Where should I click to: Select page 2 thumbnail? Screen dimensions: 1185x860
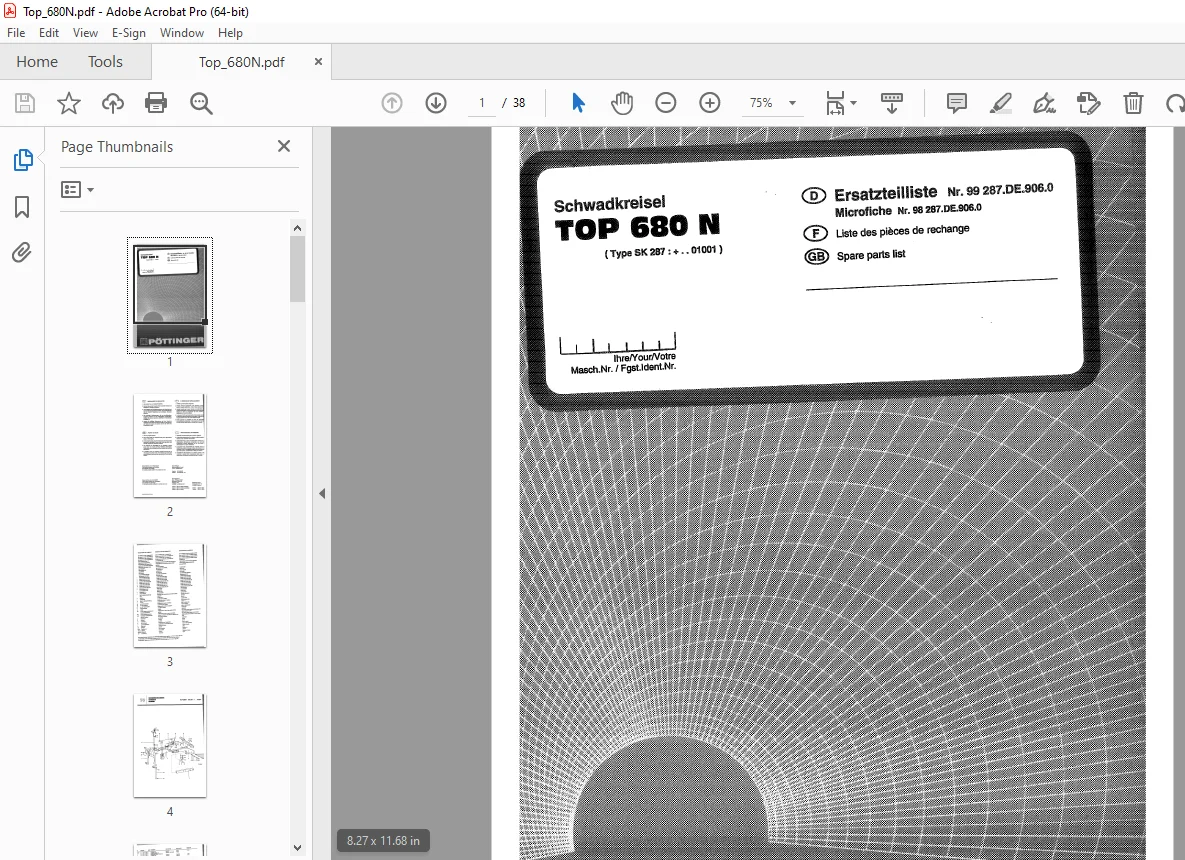click(x=170, y=446)
